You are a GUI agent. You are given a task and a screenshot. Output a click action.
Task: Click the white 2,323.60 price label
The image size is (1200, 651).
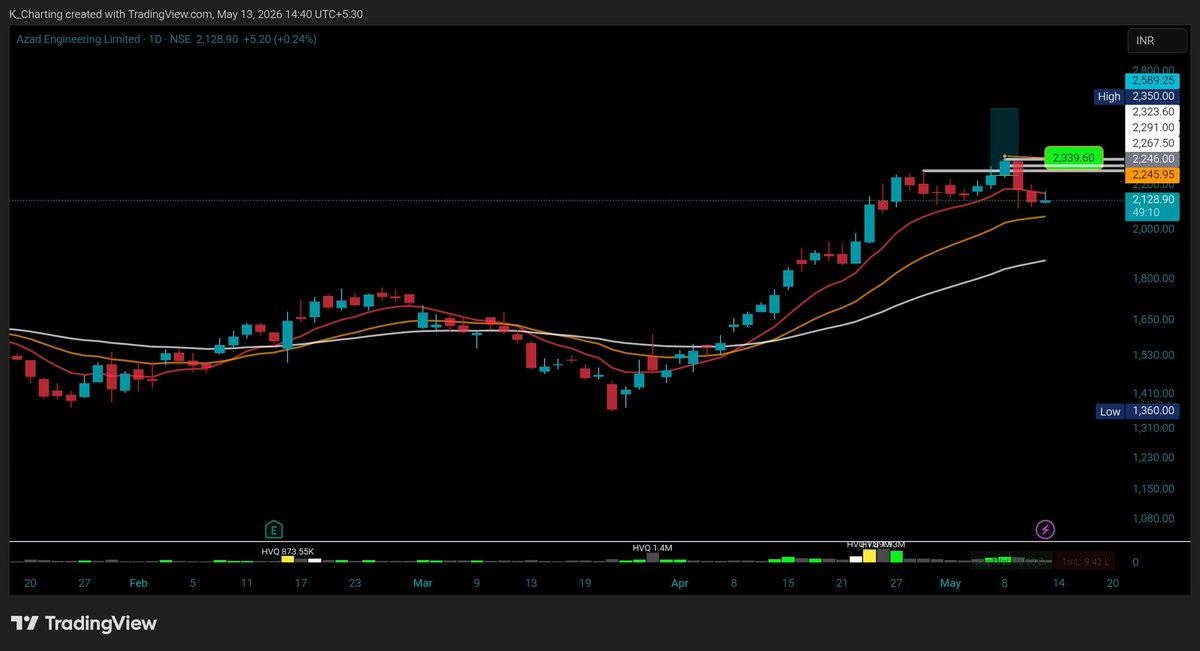click(1153, 112)
